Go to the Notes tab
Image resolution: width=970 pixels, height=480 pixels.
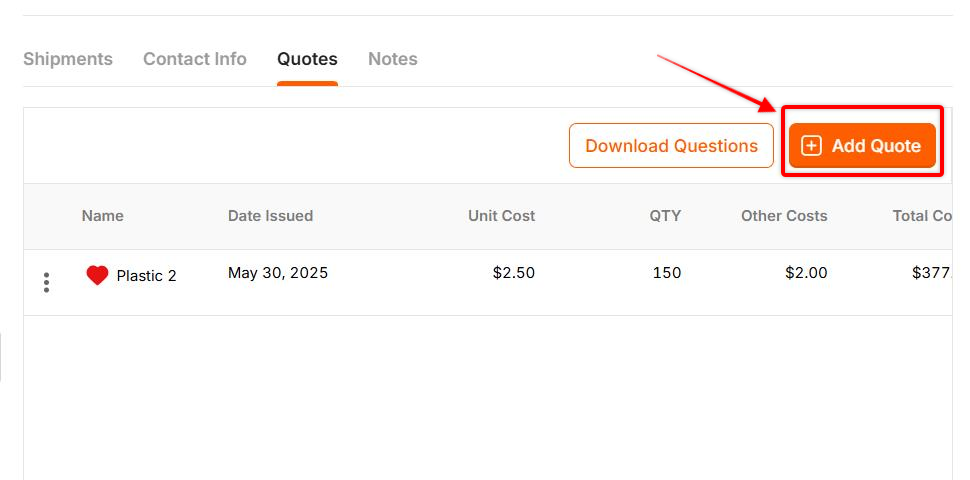coord(393,59)
